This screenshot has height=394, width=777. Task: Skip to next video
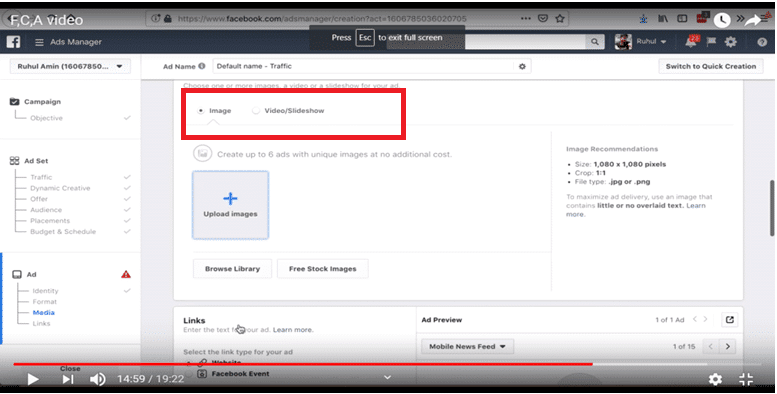tap(68, 379)
